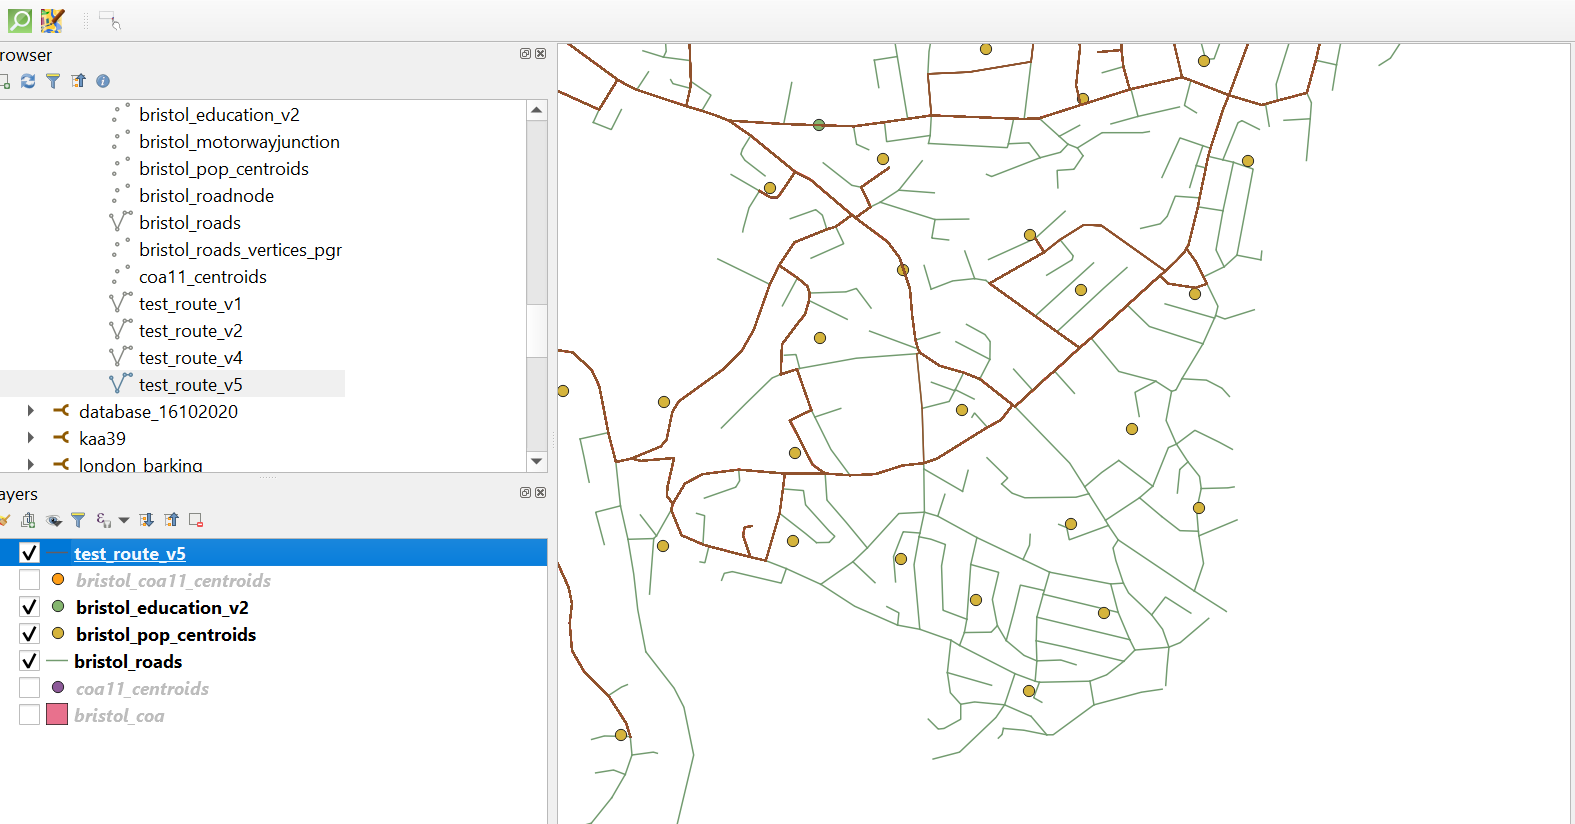Add a new group in Layers panel
Screen dimensions: 1575x824
28,520
